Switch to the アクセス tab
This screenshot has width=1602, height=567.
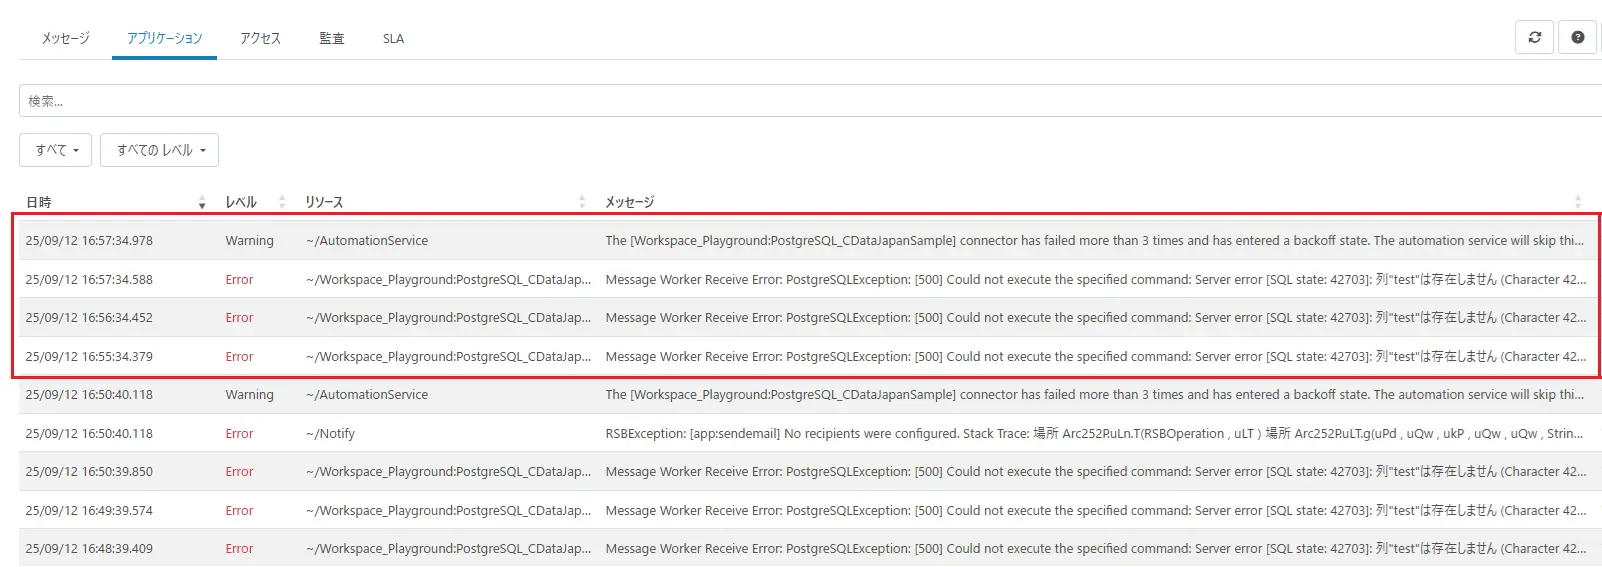(260, 38)
